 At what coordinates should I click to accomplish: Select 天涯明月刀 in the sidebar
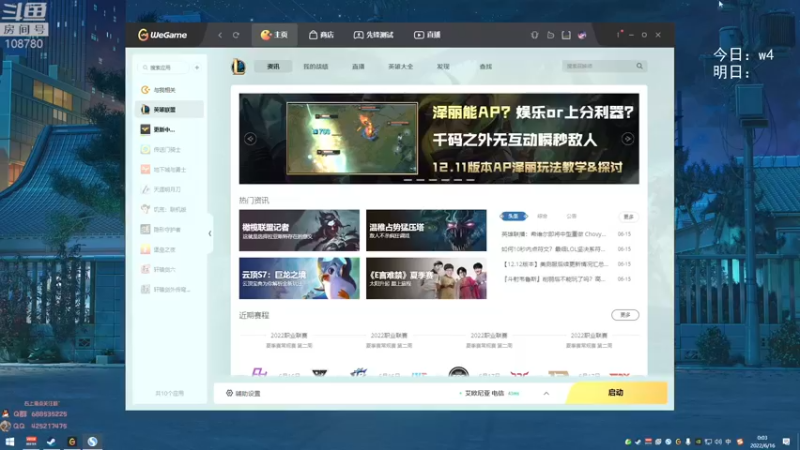(x=169, y=189)
